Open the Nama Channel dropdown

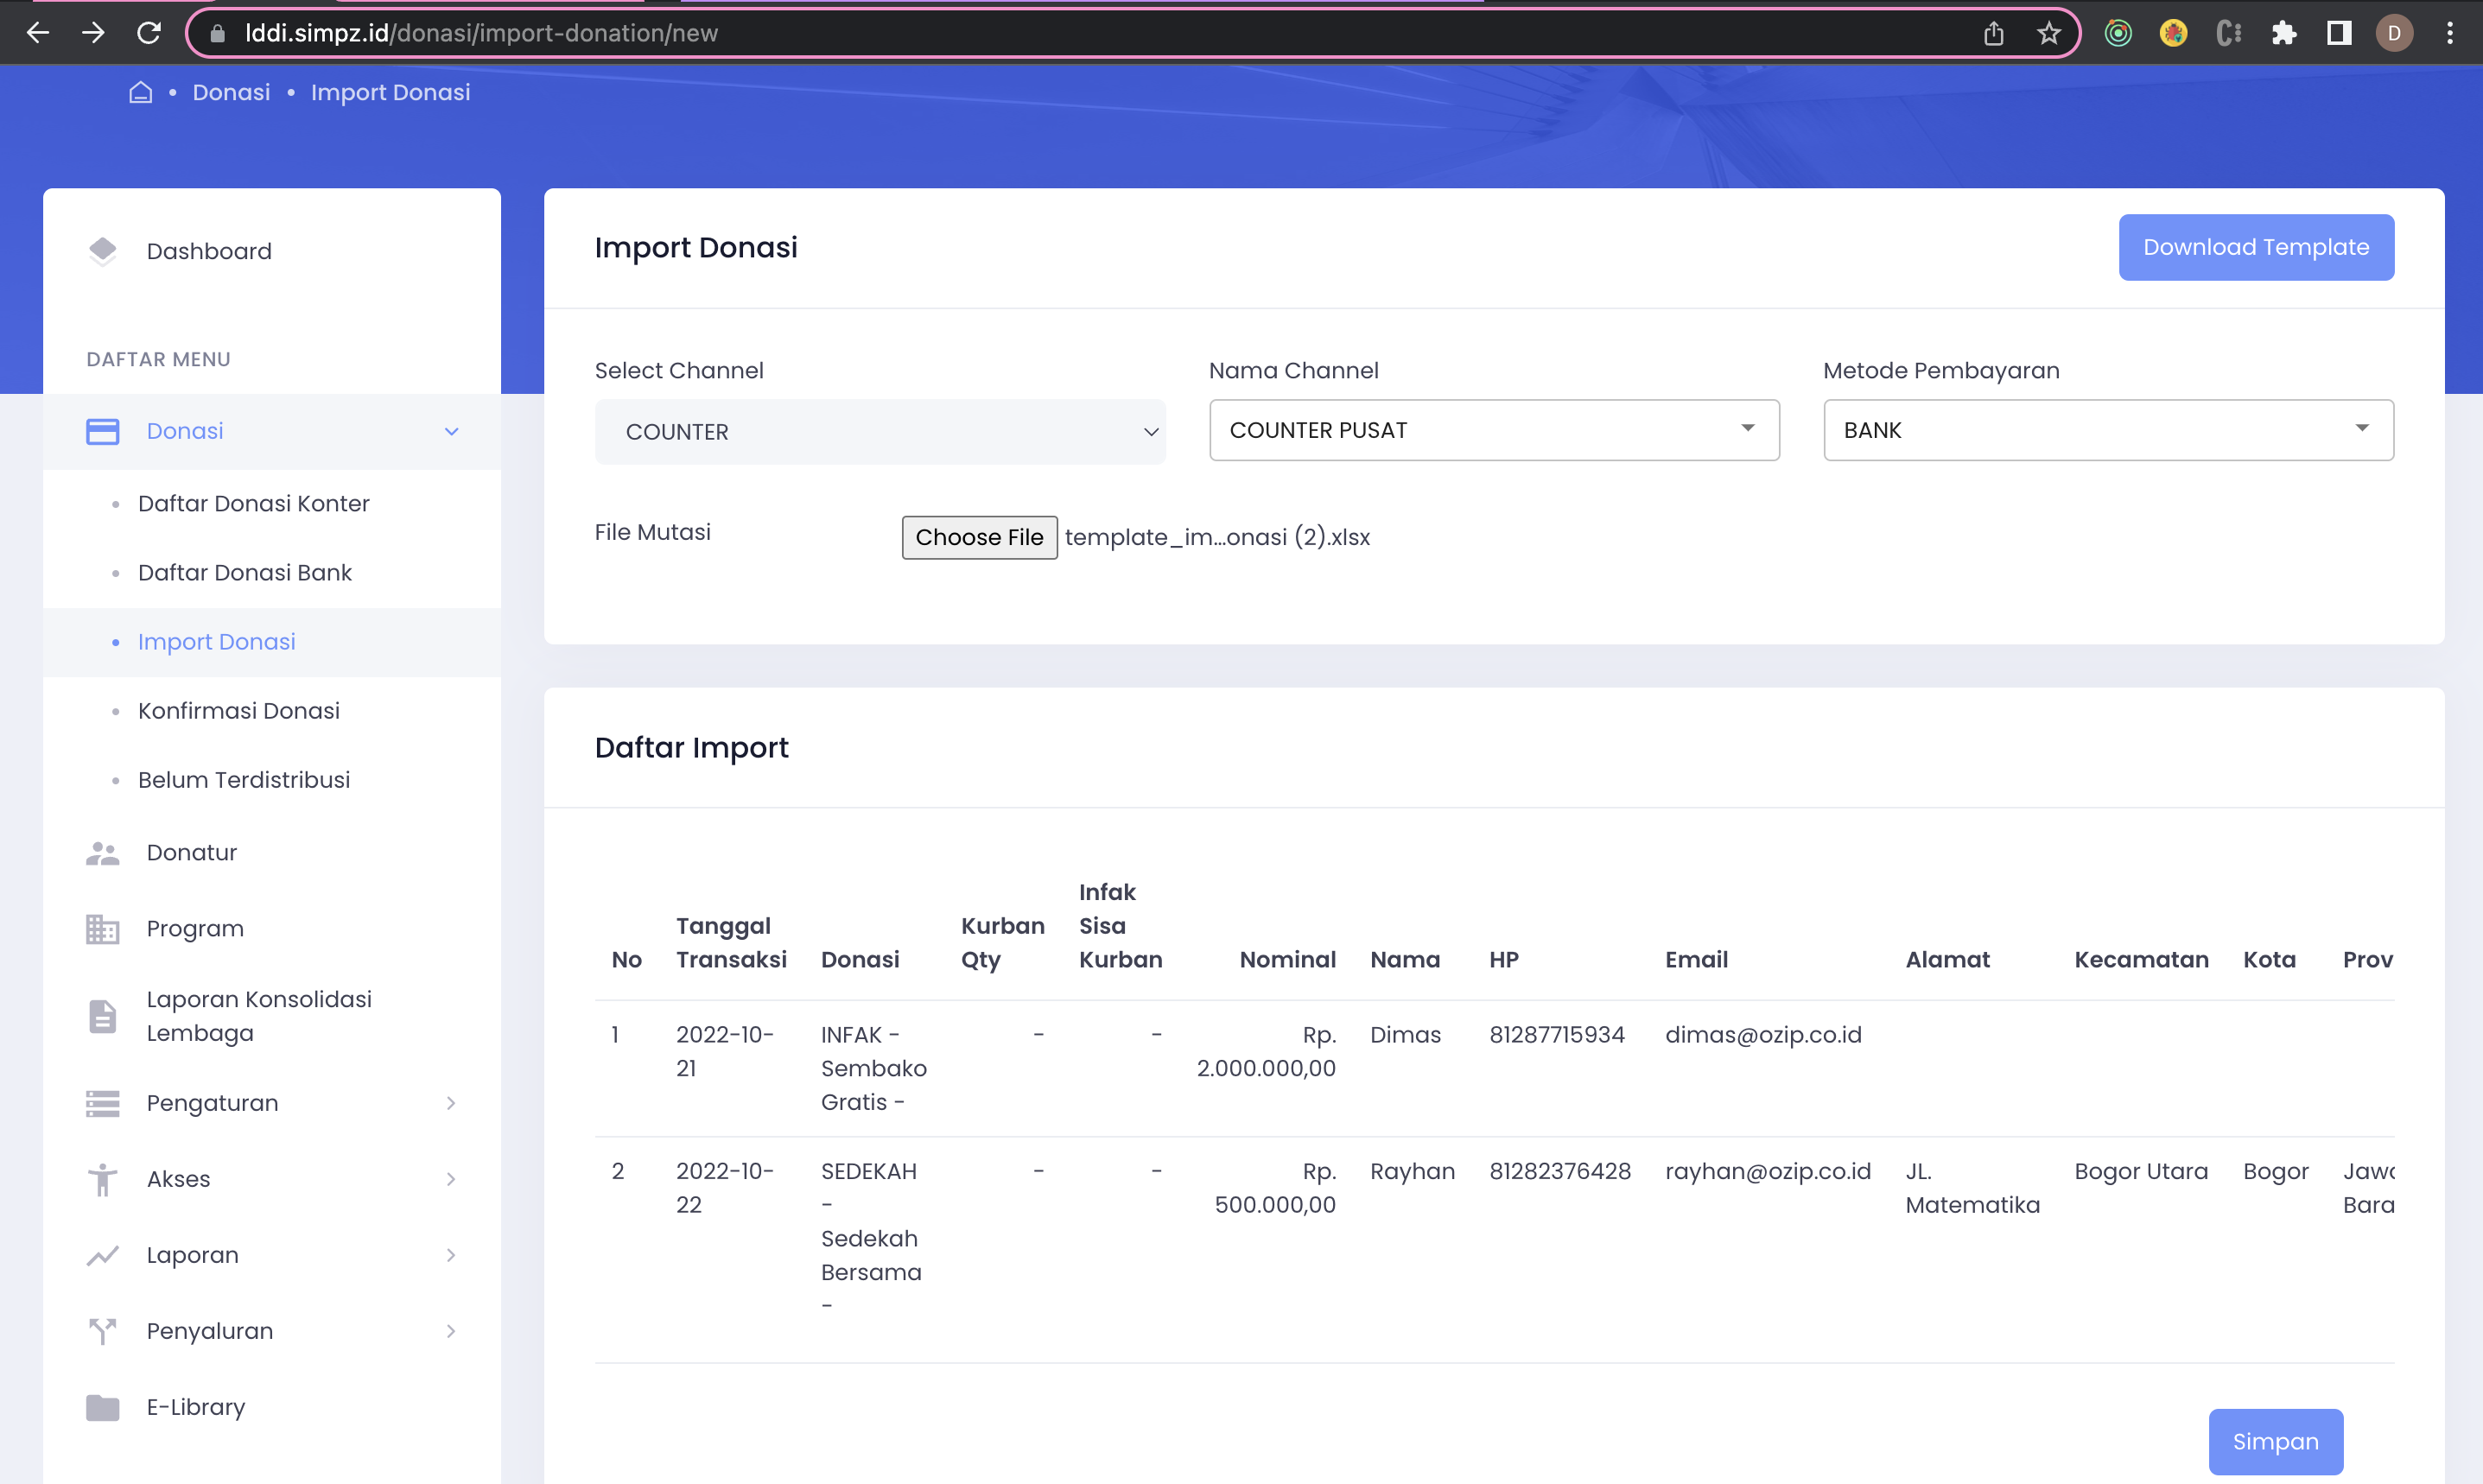pos(1493,430)
